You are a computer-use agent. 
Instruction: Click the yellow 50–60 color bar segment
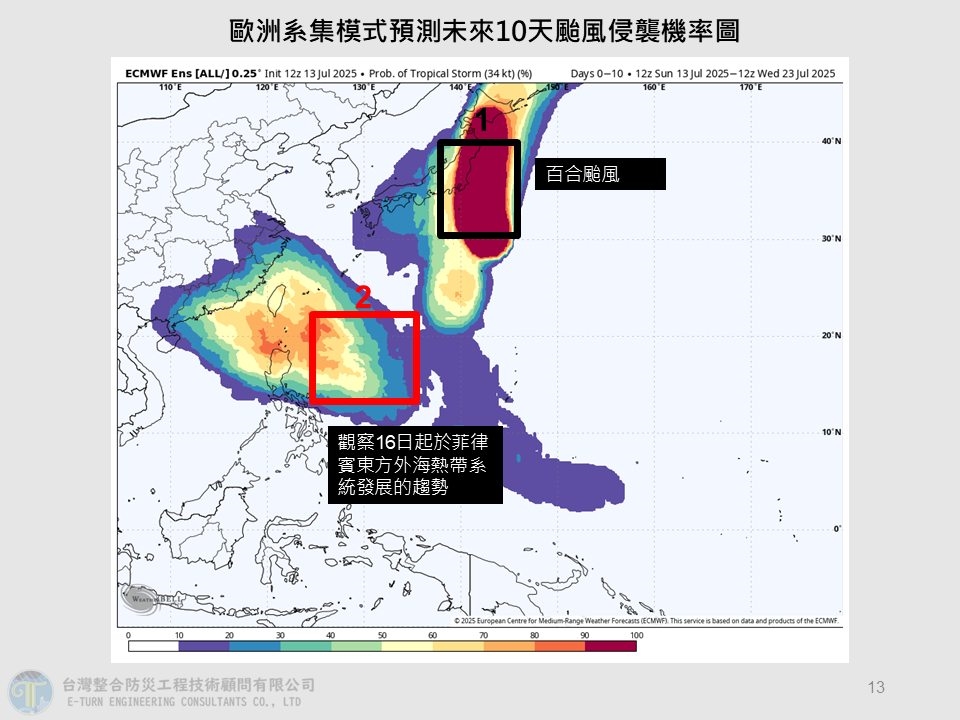coord(407,647)
